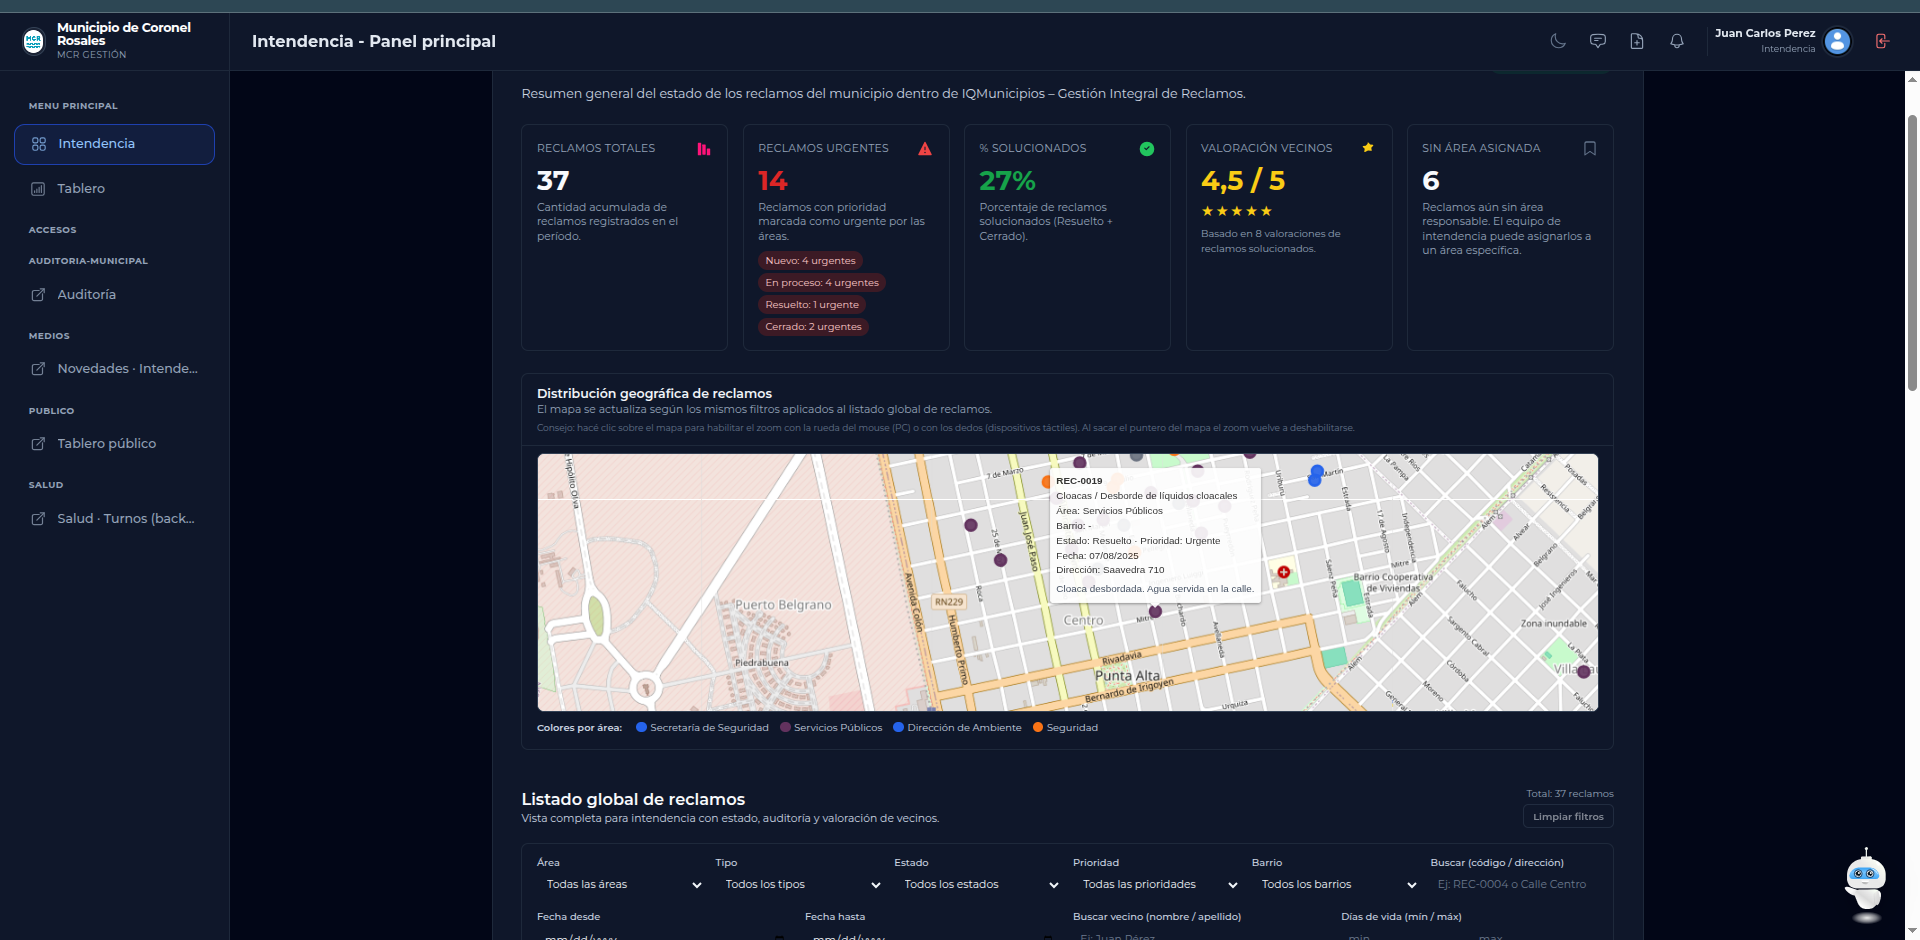1920x940 pixels.
Task: Open notifications via the bell icon
Action: pos(1677,41)
